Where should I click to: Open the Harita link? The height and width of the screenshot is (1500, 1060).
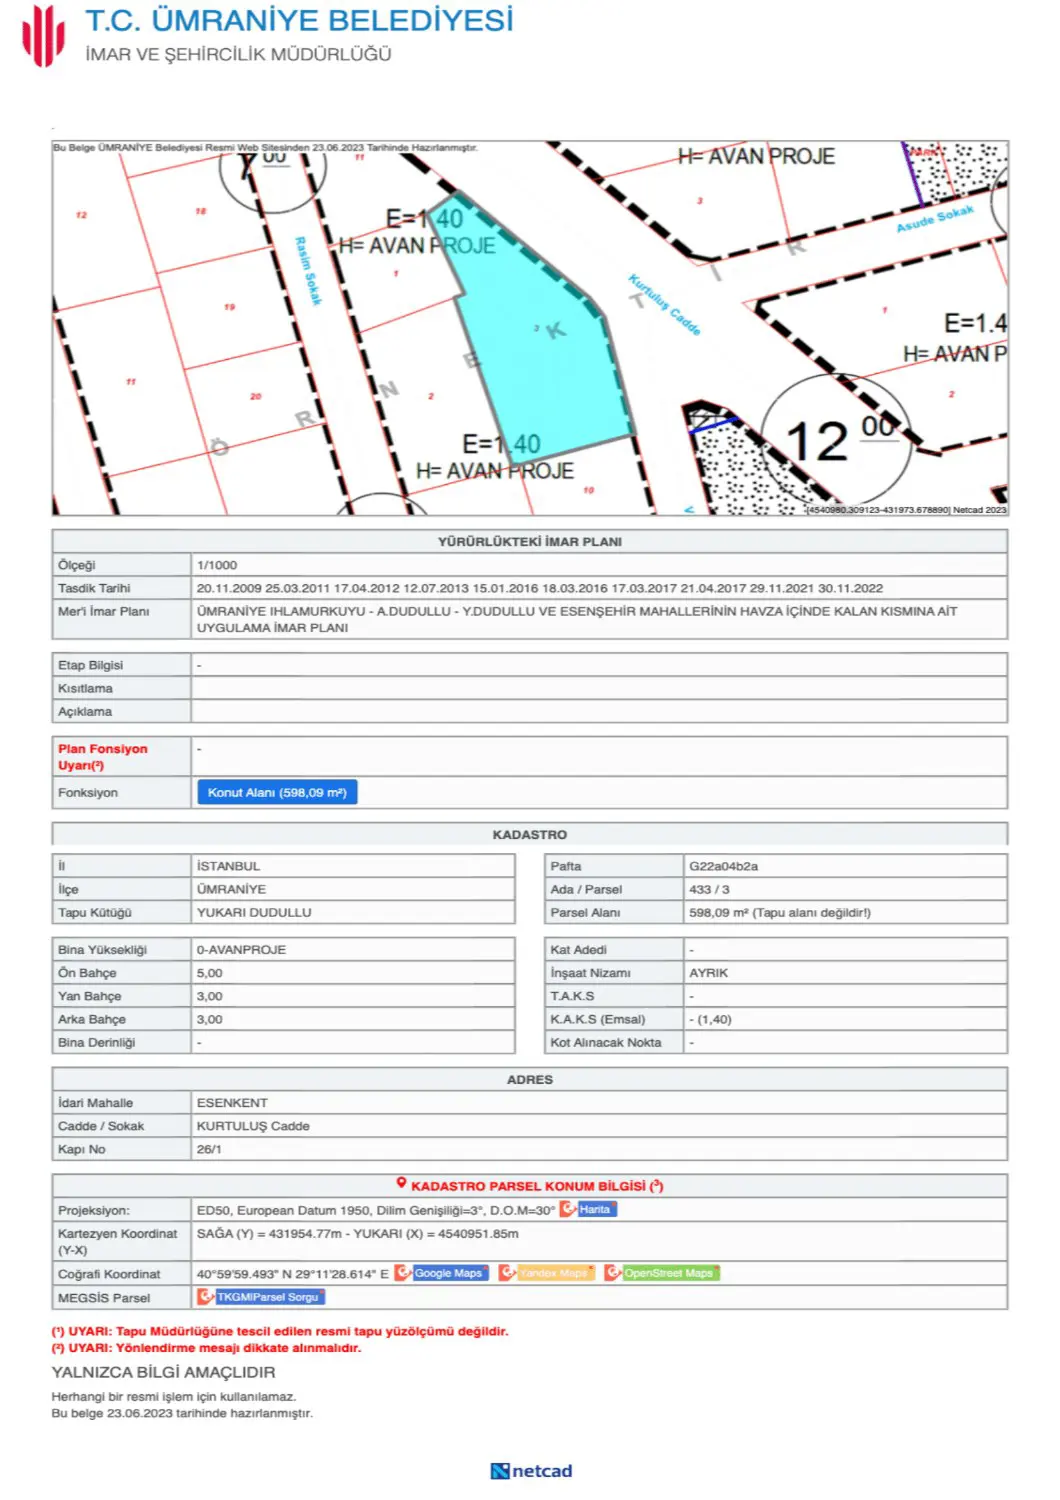[596, 1209]
